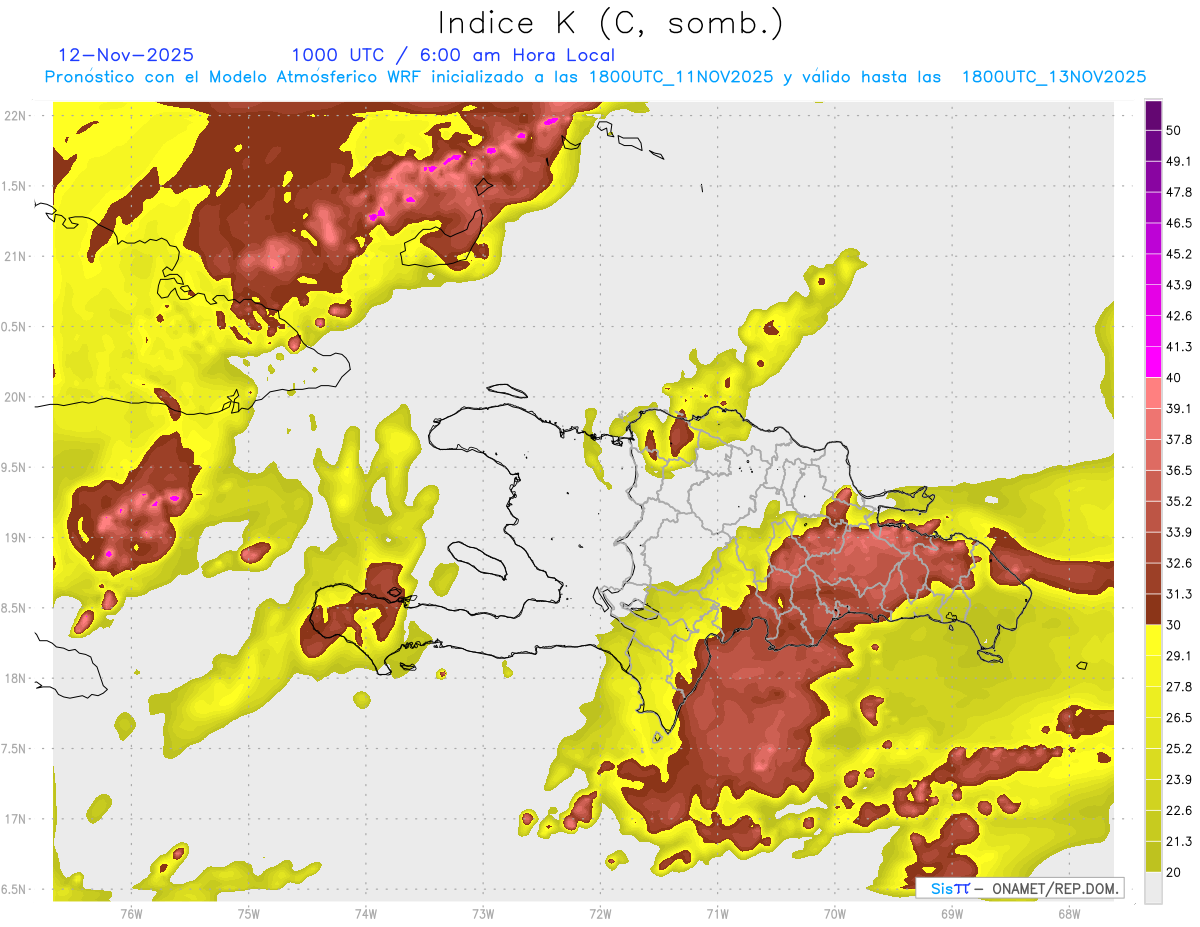The width and height of the screenshot is (1200, 927).
Task: Click the '22.6' legend value
Action: pos(1179,811)
